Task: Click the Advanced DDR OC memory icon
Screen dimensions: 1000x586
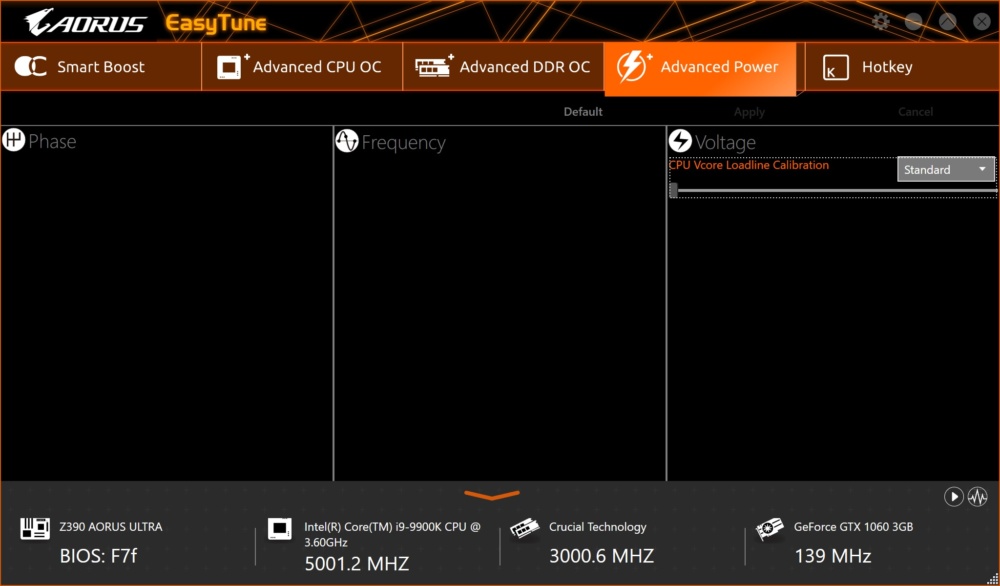Action: (434, 66)
